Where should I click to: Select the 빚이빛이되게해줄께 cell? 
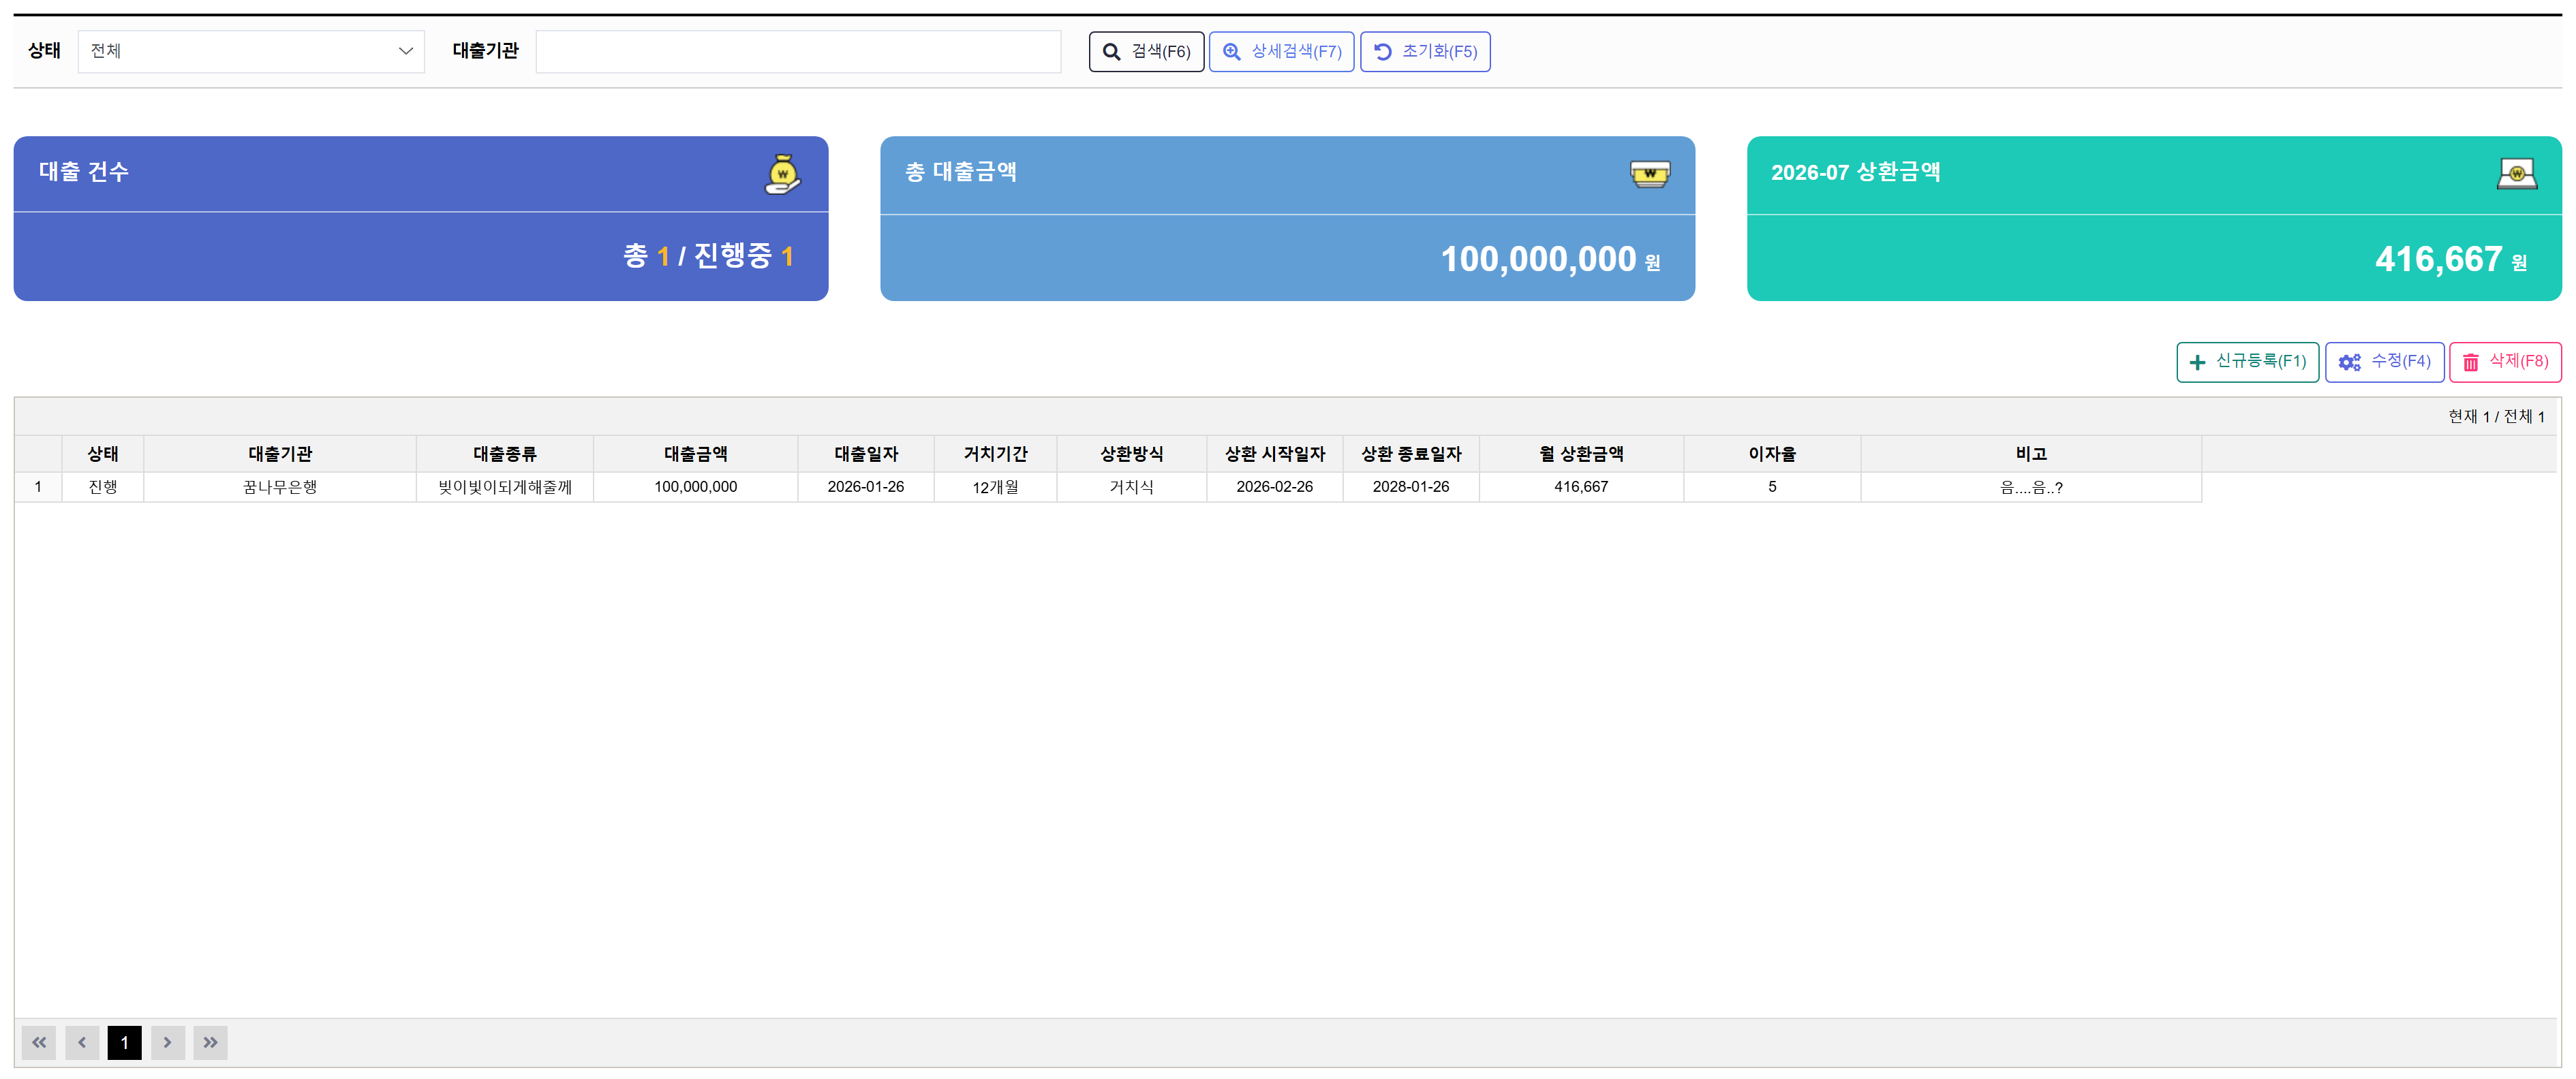(x=505, y=487)
